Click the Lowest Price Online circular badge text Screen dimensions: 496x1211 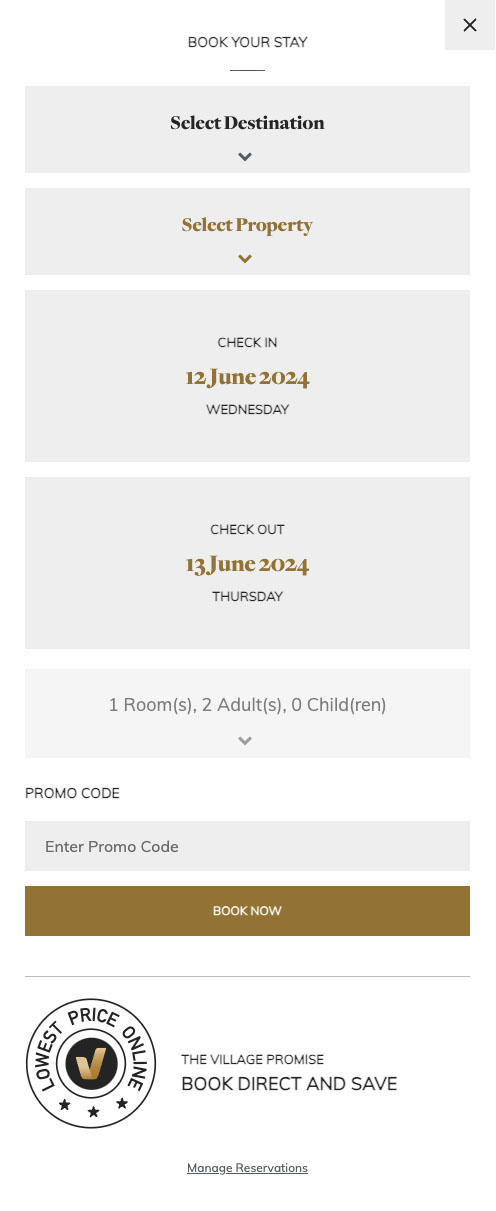pos(91,1063)
